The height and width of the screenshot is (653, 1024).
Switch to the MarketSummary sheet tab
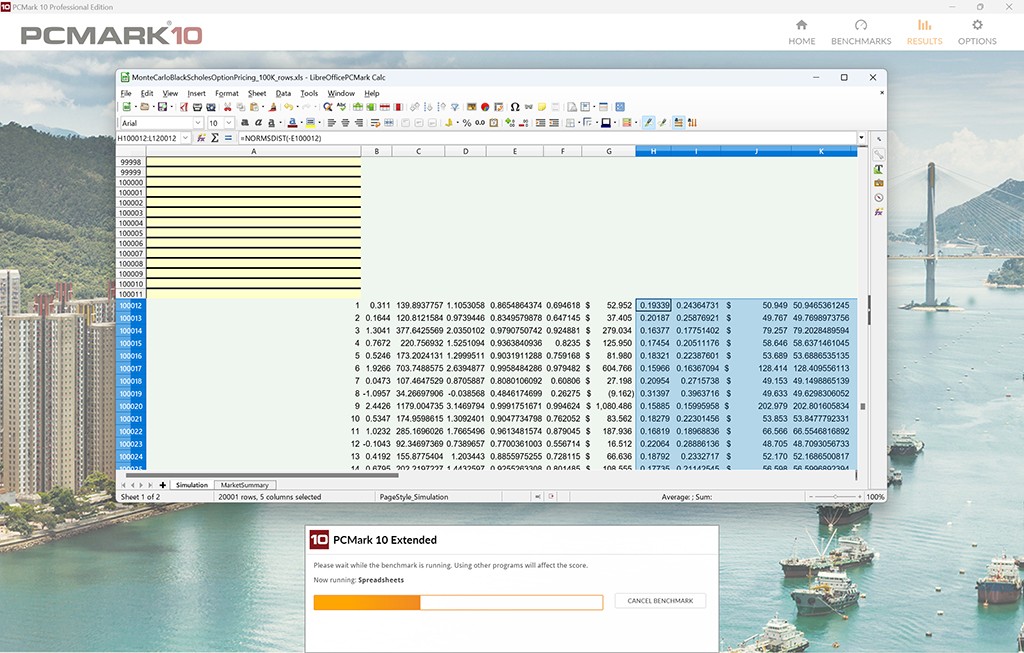click(x=244, y=485)
